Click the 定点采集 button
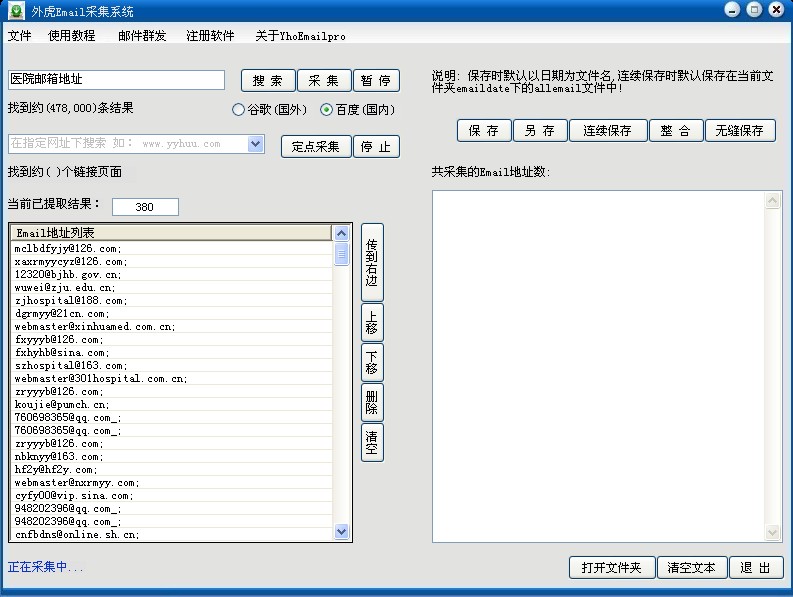Viewport: 793px width, 597px height. (x=316, y=147)
